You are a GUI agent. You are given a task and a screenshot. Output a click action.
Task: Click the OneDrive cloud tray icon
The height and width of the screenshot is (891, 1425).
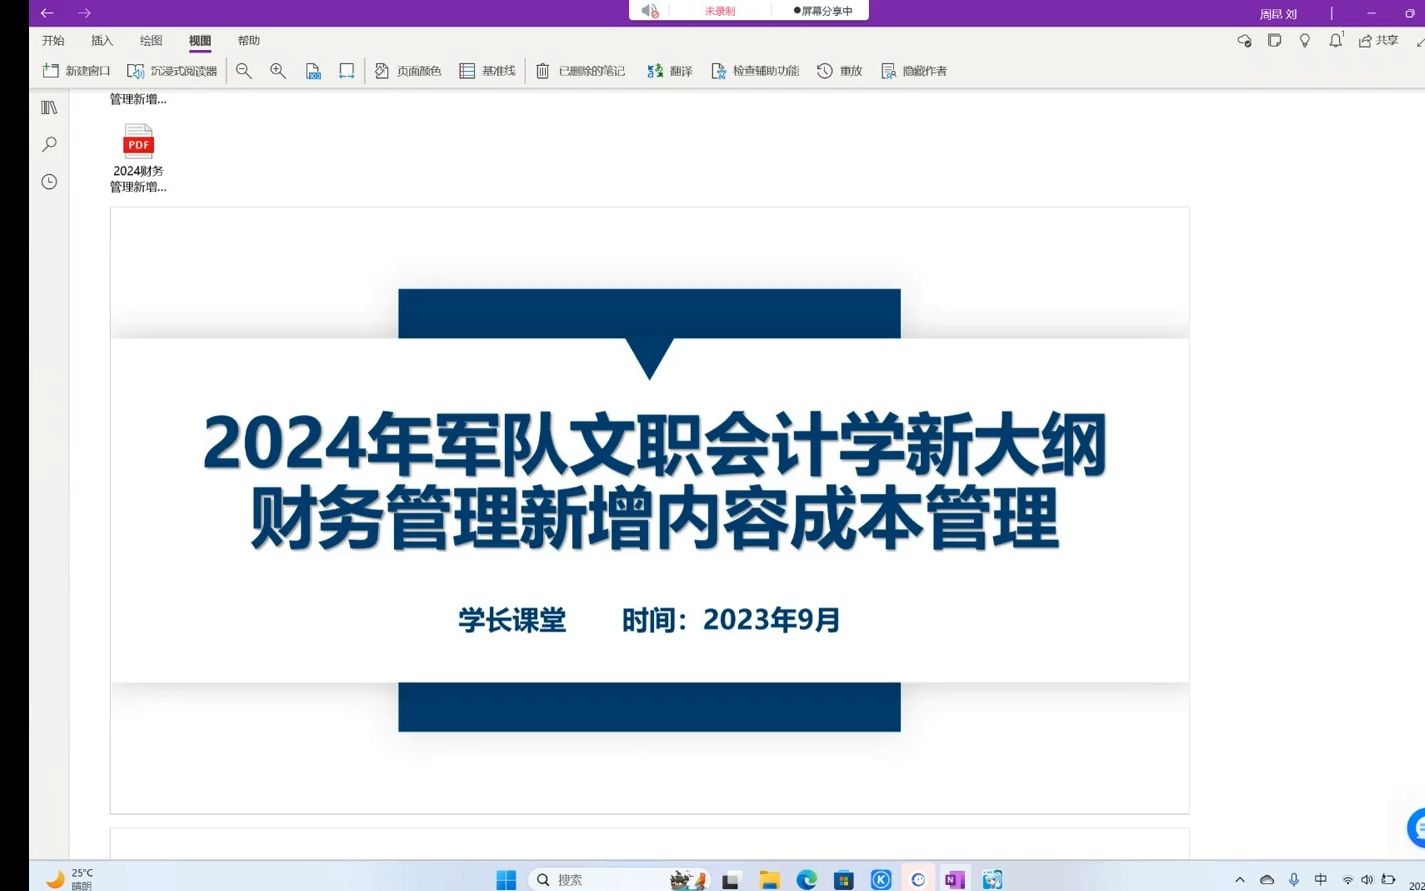click(1267, 880)
